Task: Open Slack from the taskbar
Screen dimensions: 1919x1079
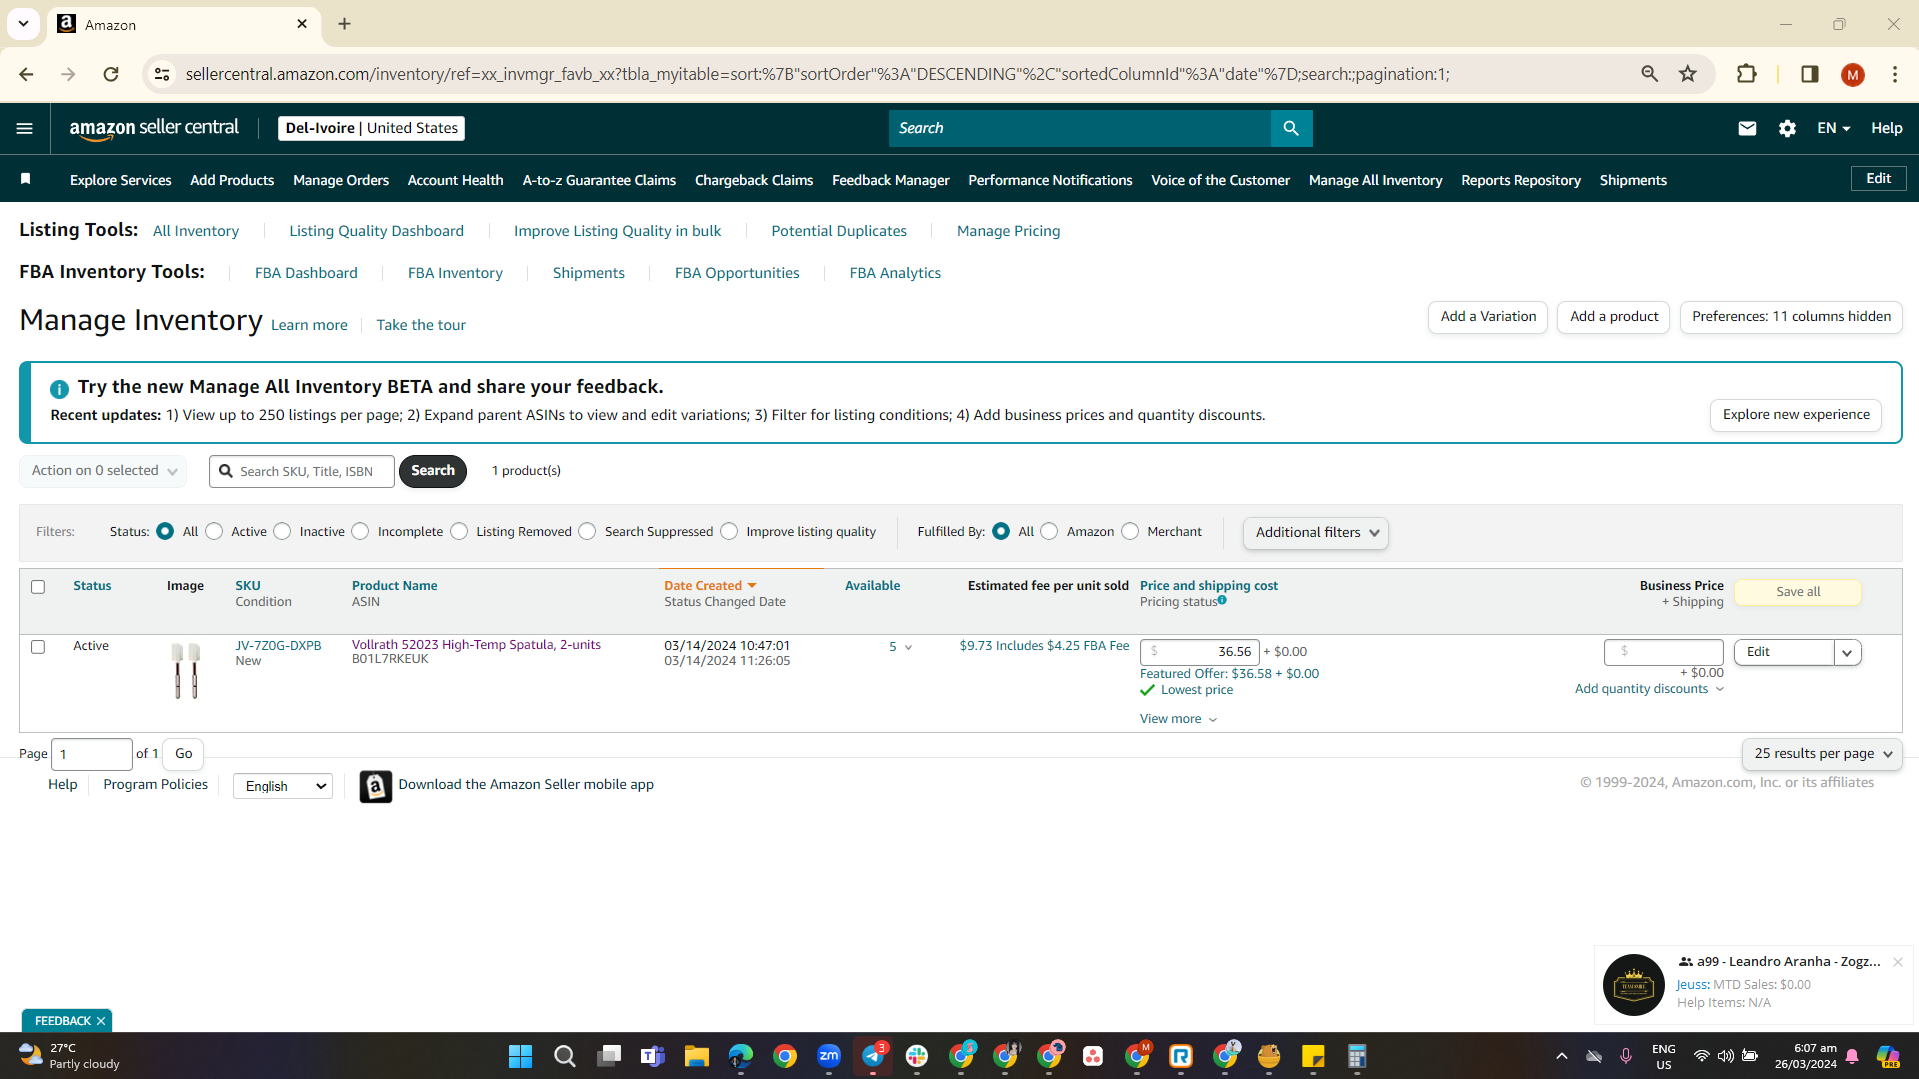Action: [917, 1056]
